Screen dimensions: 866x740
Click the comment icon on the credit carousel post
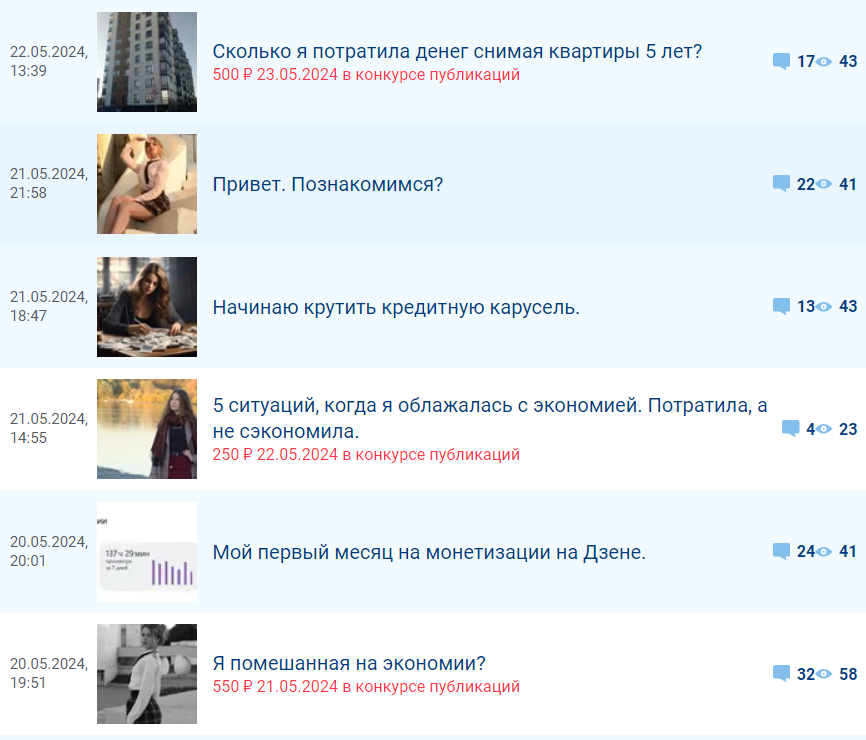click(781, 307)
